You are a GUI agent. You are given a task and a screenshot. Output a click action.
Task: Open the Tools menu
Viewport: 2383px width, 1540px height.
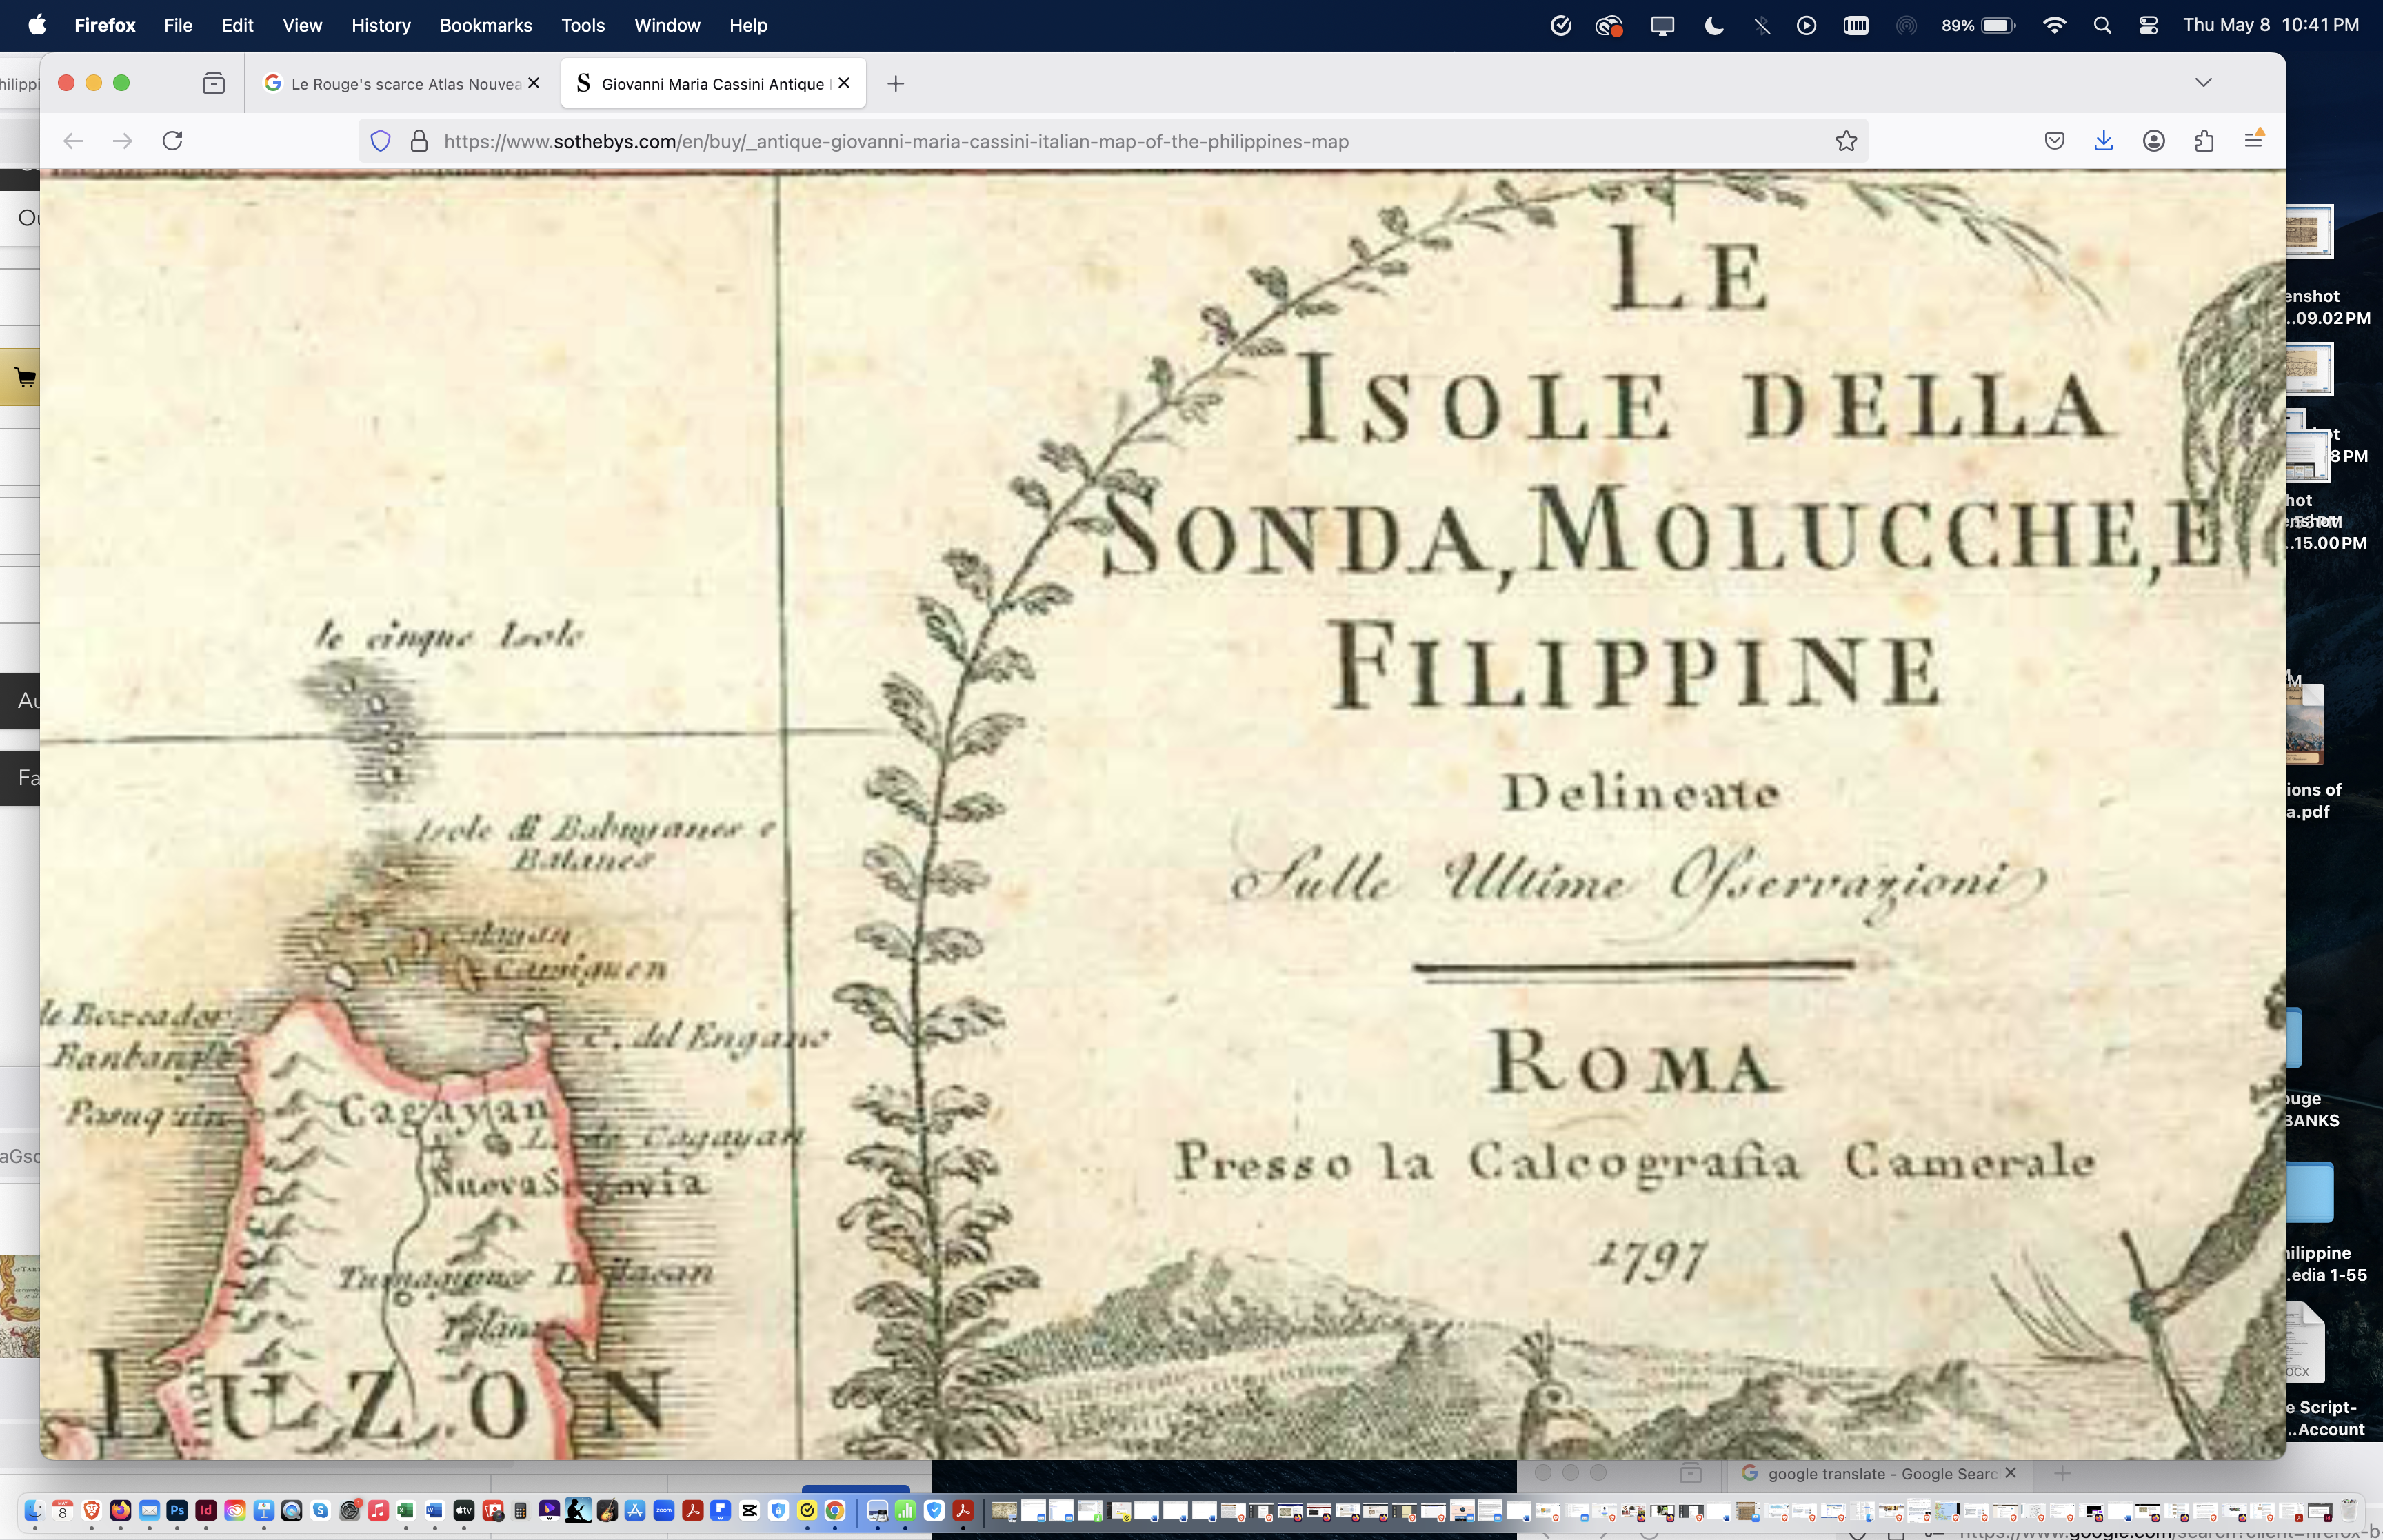[x=583, y=25]
